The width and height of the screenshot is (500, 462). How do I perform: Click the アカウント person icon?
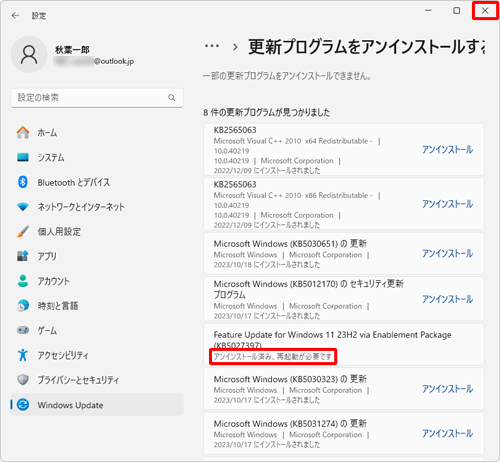23,281
